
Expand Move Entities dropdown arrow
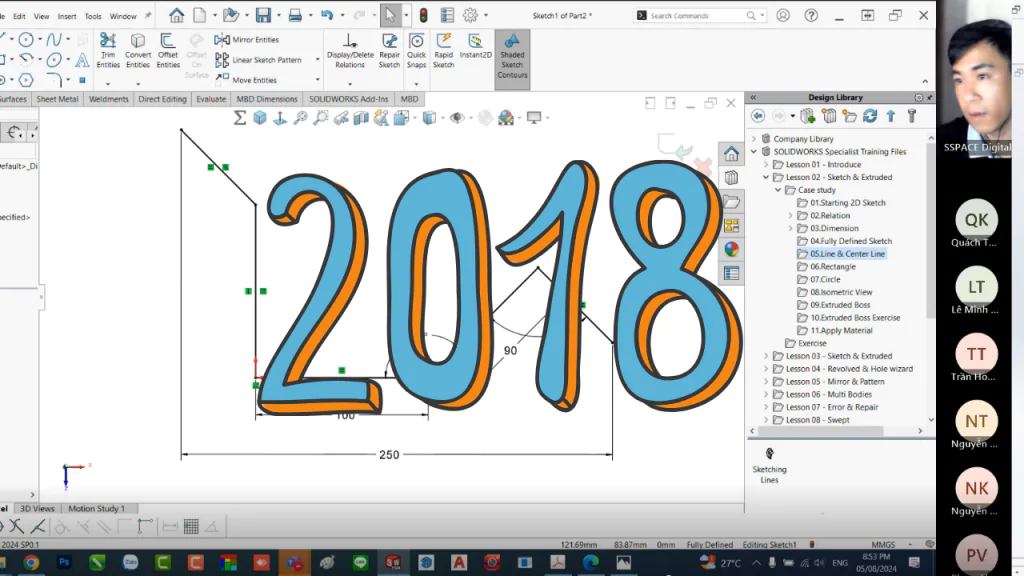(x=318, y=80)
